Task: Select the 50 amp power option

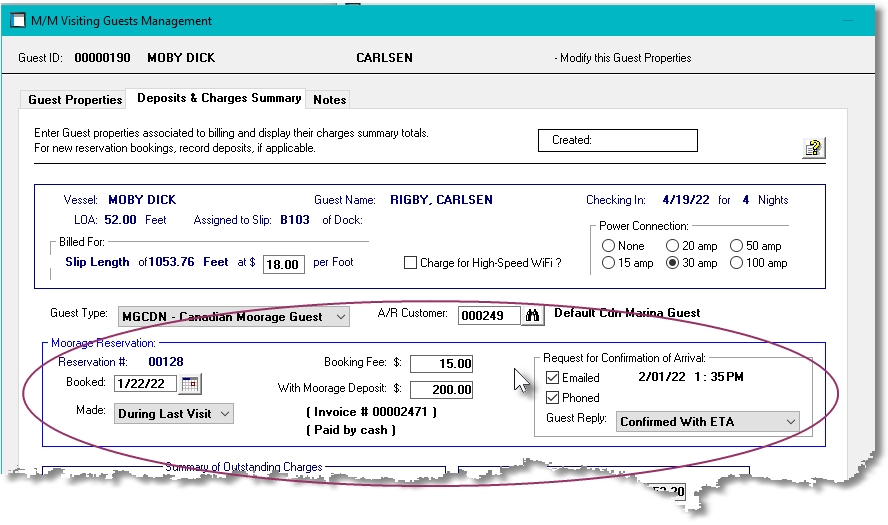Action: pos(736,246)
